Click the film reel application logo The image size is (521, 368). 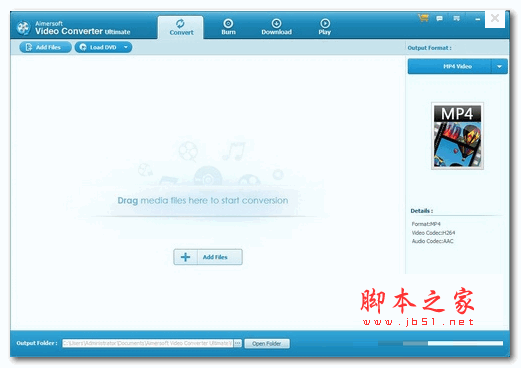(23, 28)
